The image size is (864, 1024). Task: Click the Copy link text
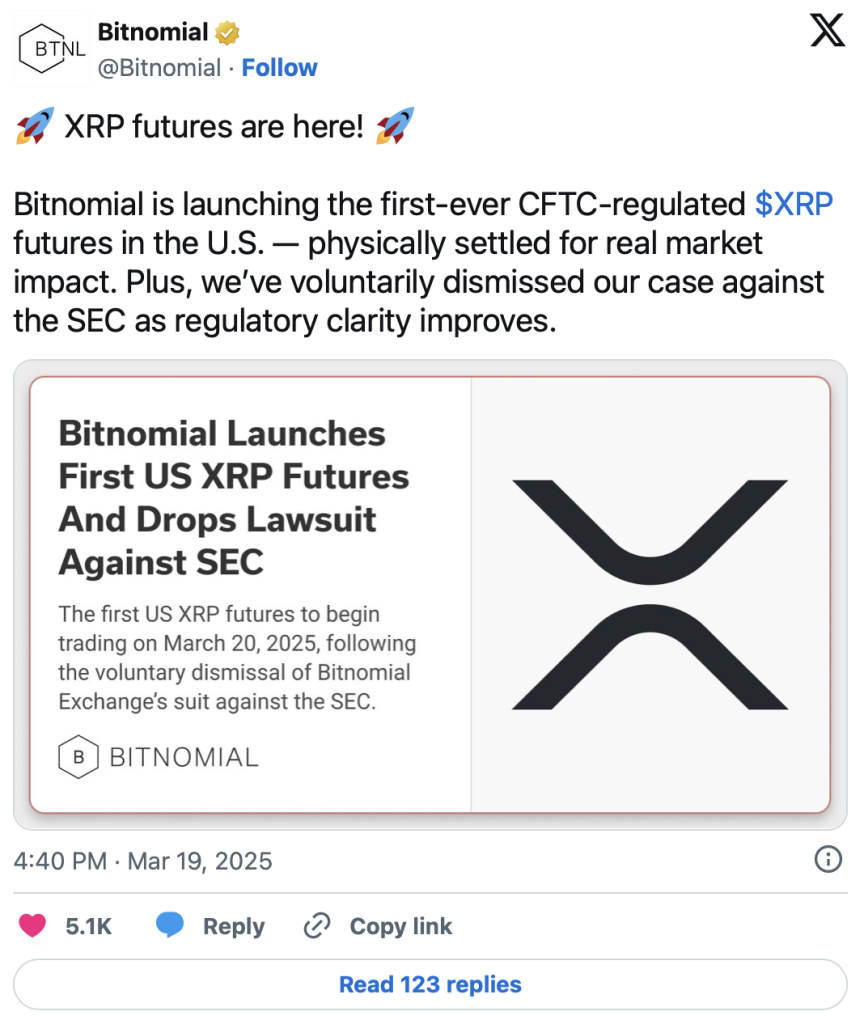point(401,926)
